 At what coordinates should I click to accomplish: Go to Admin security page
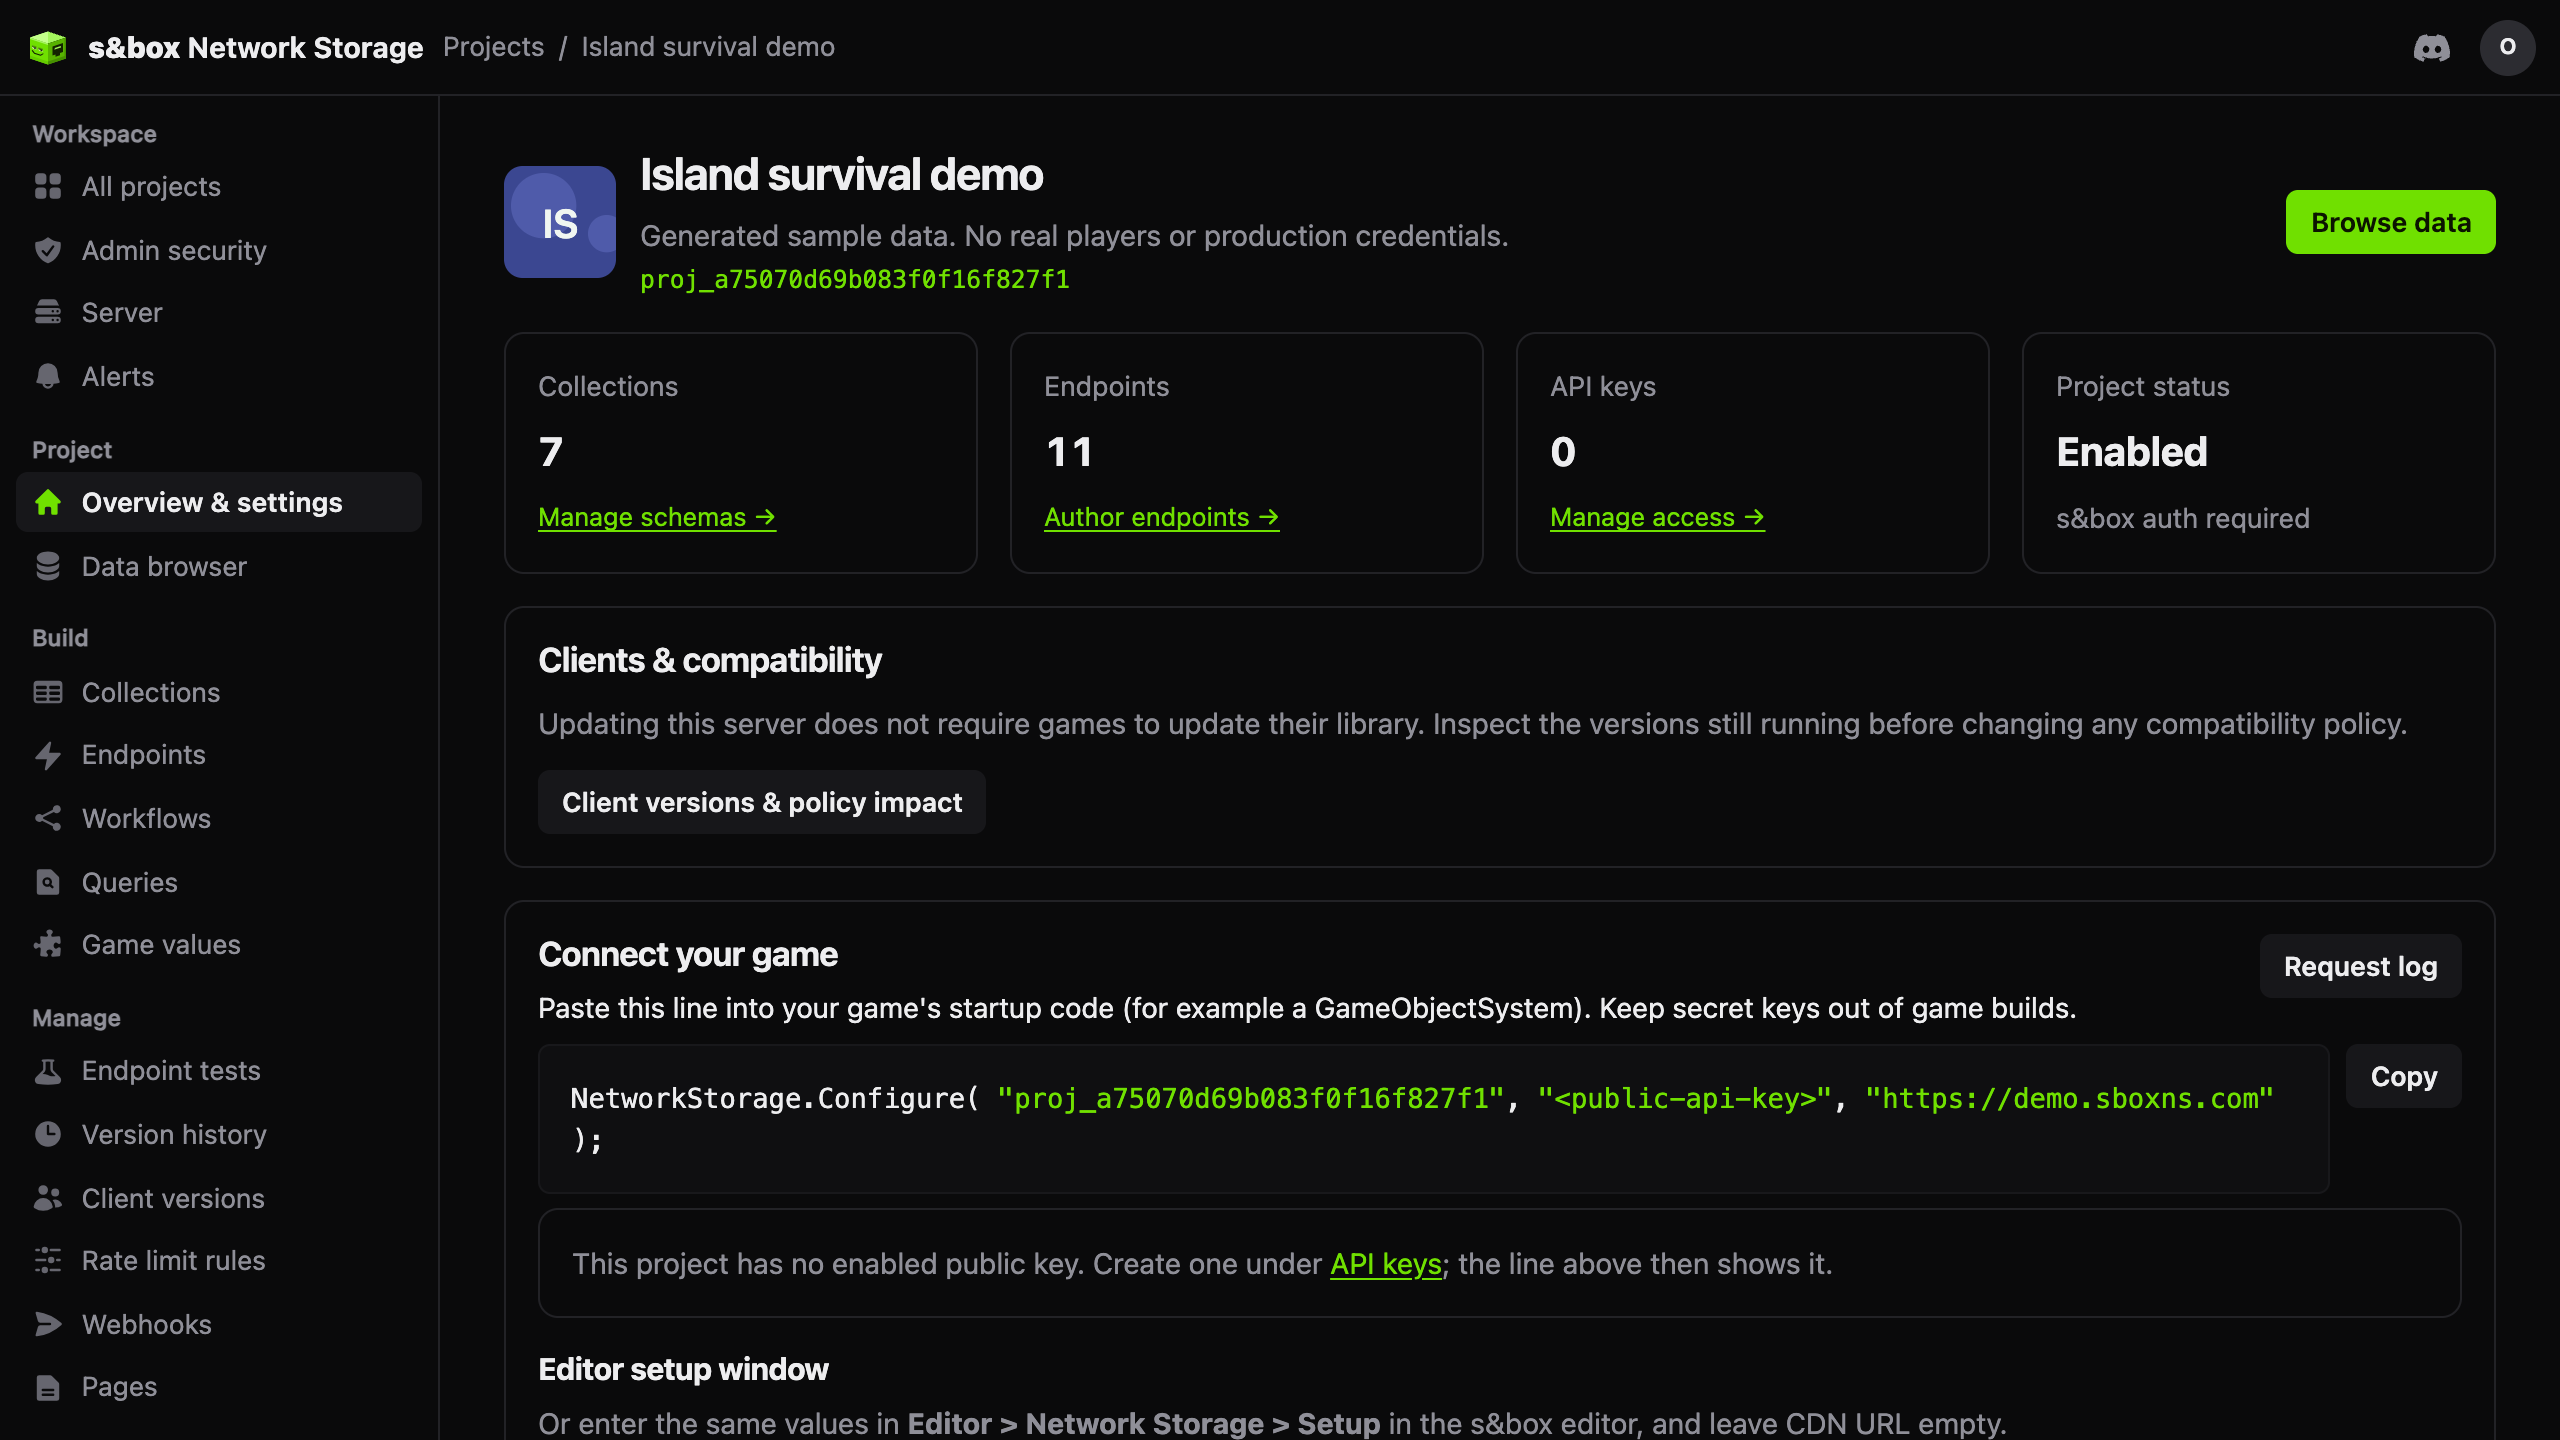pos(219,250)
